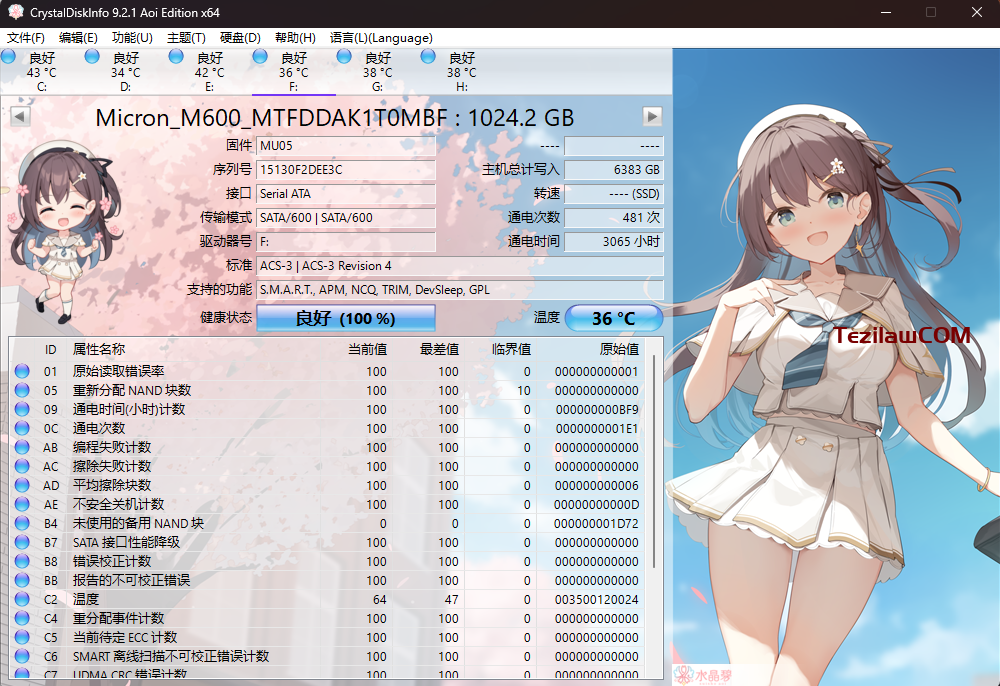Click the CrystalDiskInfo title bar app icon

(x=15, y=12)
